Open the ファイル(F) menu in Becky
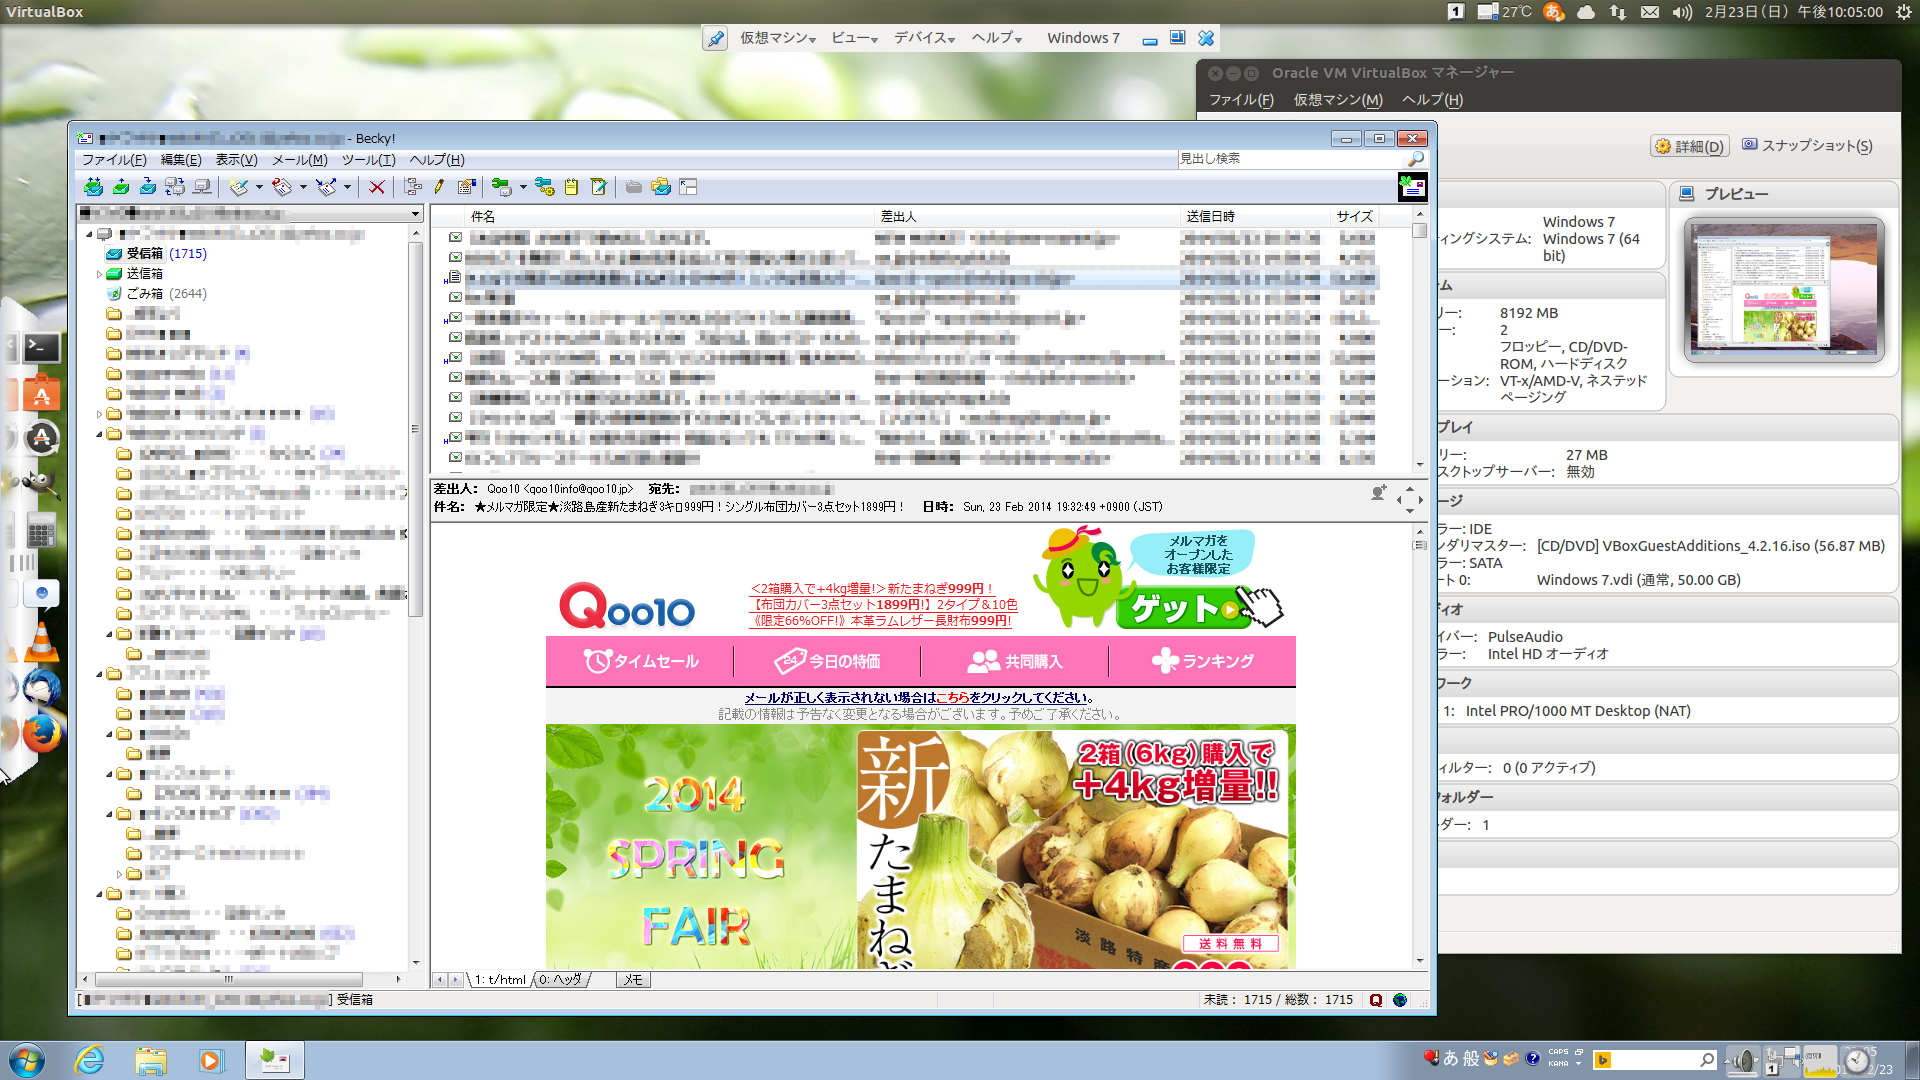 pyautogui.click(x=114, y=160)
